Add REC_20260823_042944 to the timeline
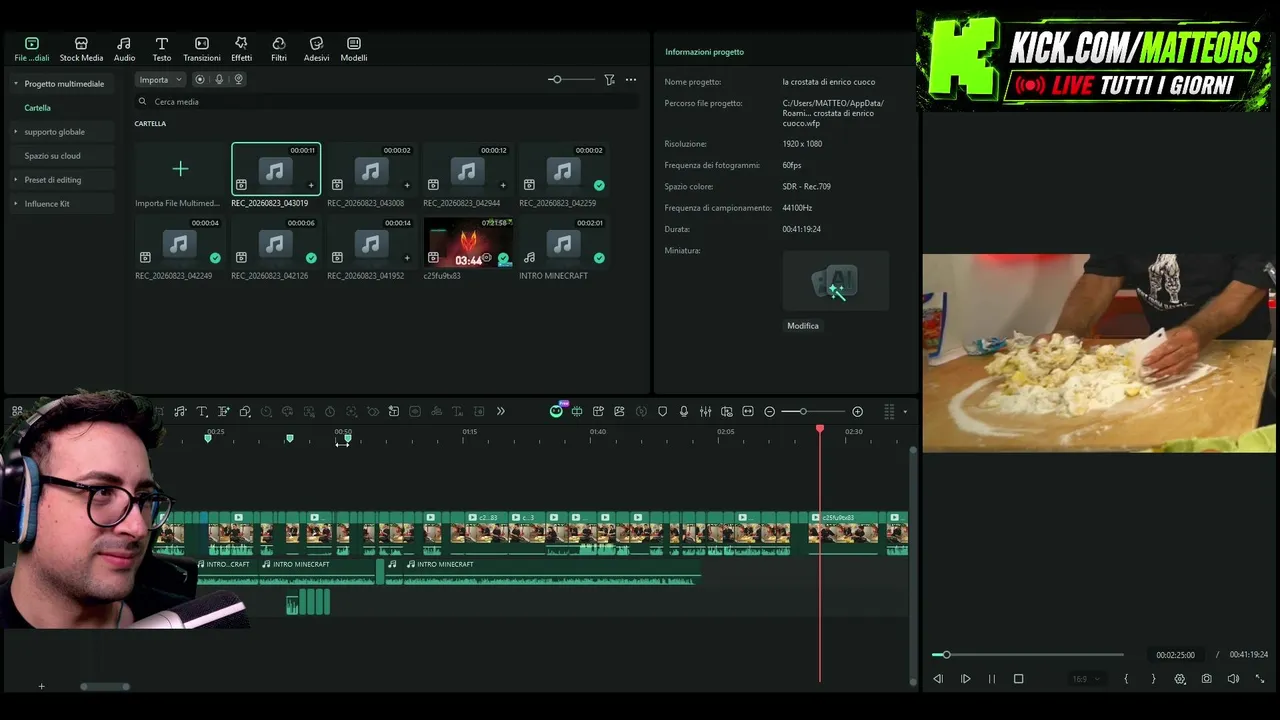 tap(503, 185)
